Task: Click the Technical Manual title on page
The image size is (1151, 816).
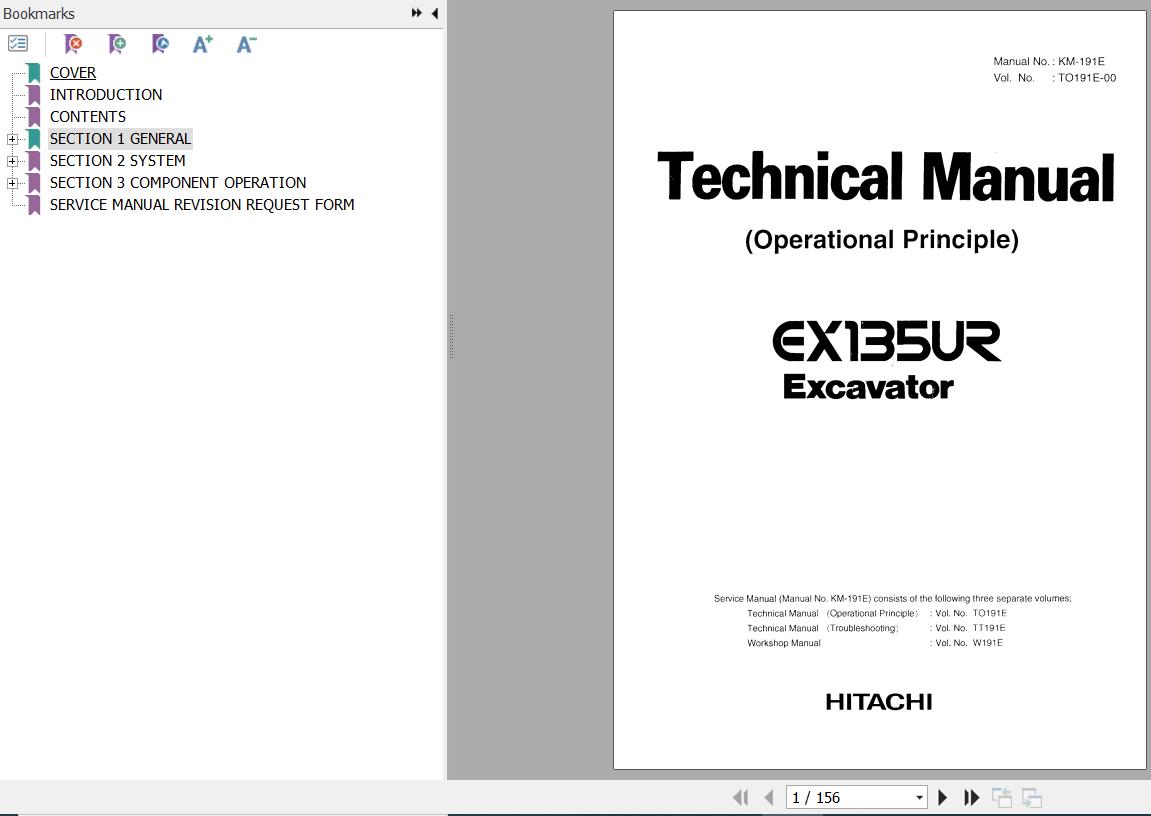Action: point(885,177)
